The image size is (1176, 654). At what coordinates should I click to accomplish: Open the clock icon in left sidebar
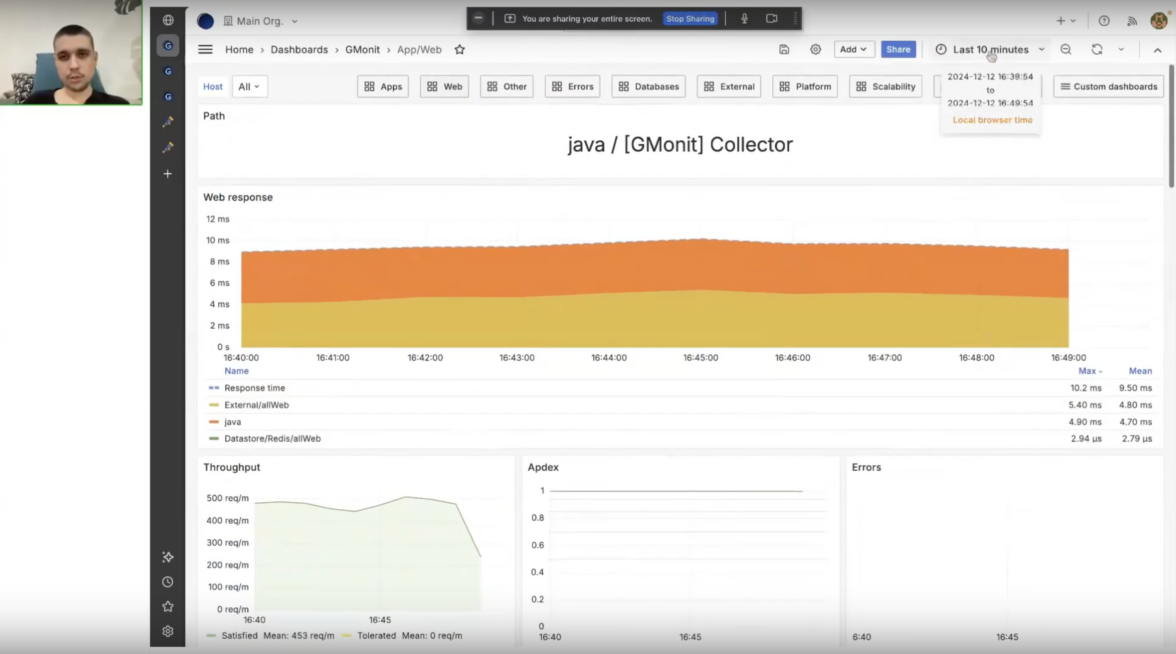(x=168, y=582)
